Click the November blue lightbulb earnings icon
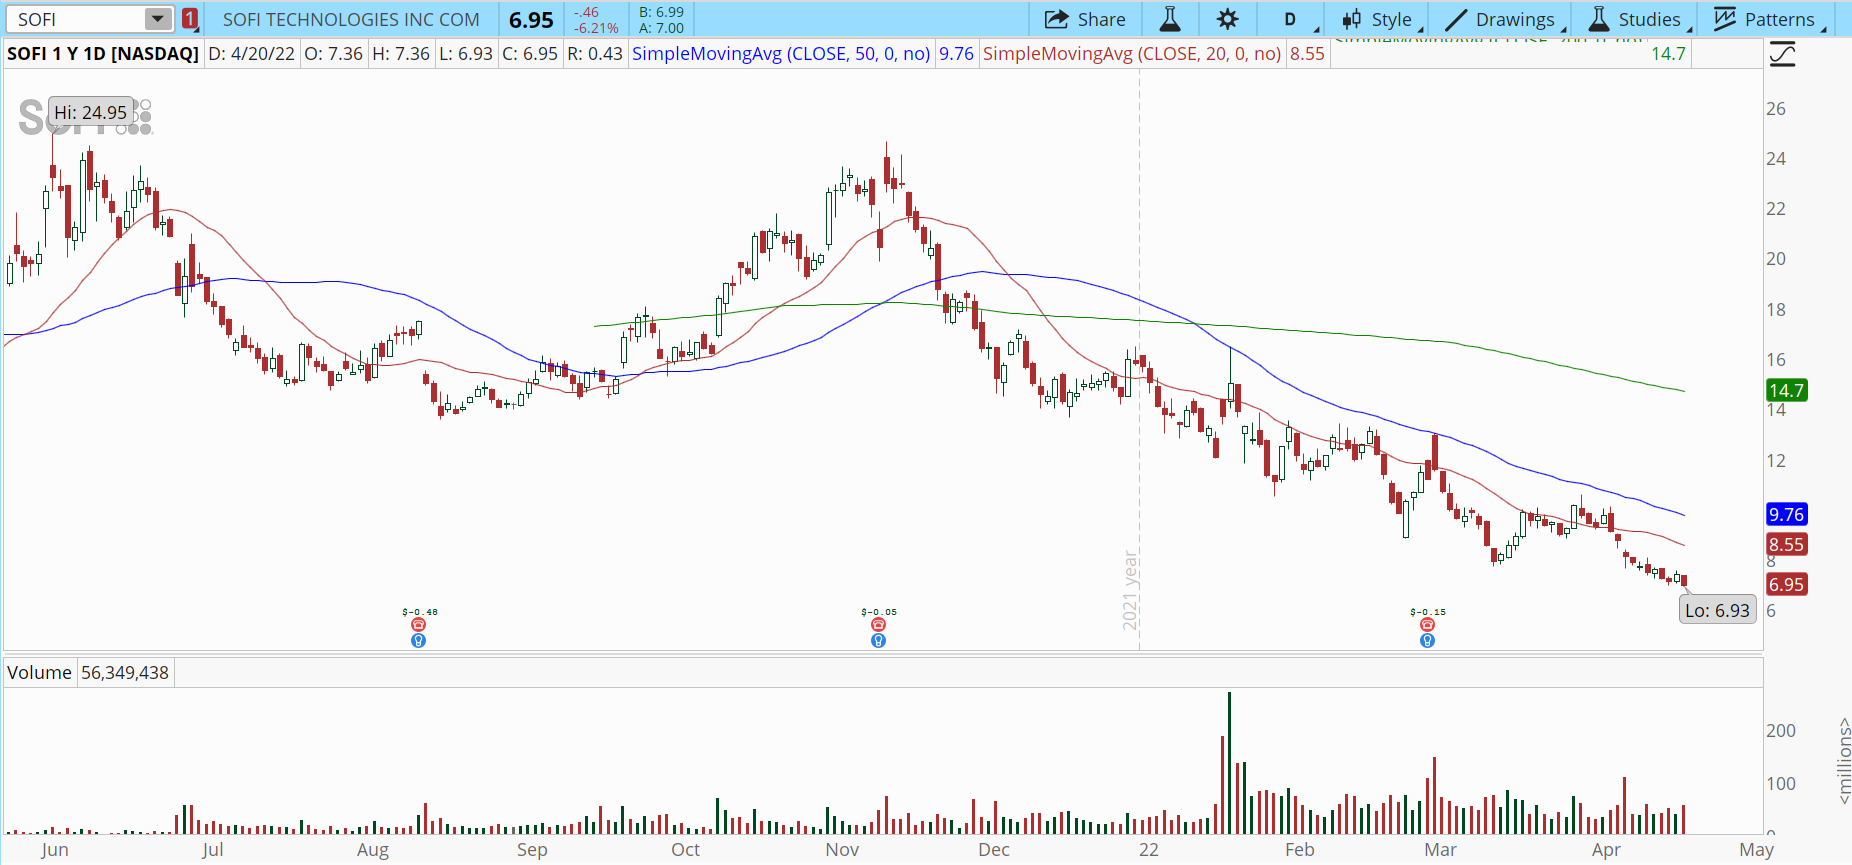Screen dimensions: 1852x865 (878, 641)
